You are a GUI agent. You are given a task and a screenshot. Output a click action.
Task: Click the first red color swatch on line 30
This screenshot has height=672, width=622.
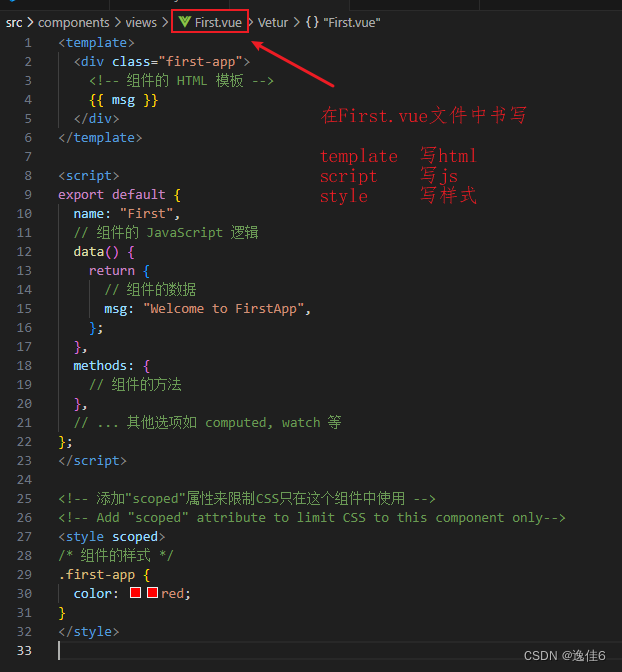[x=135, y=593]
